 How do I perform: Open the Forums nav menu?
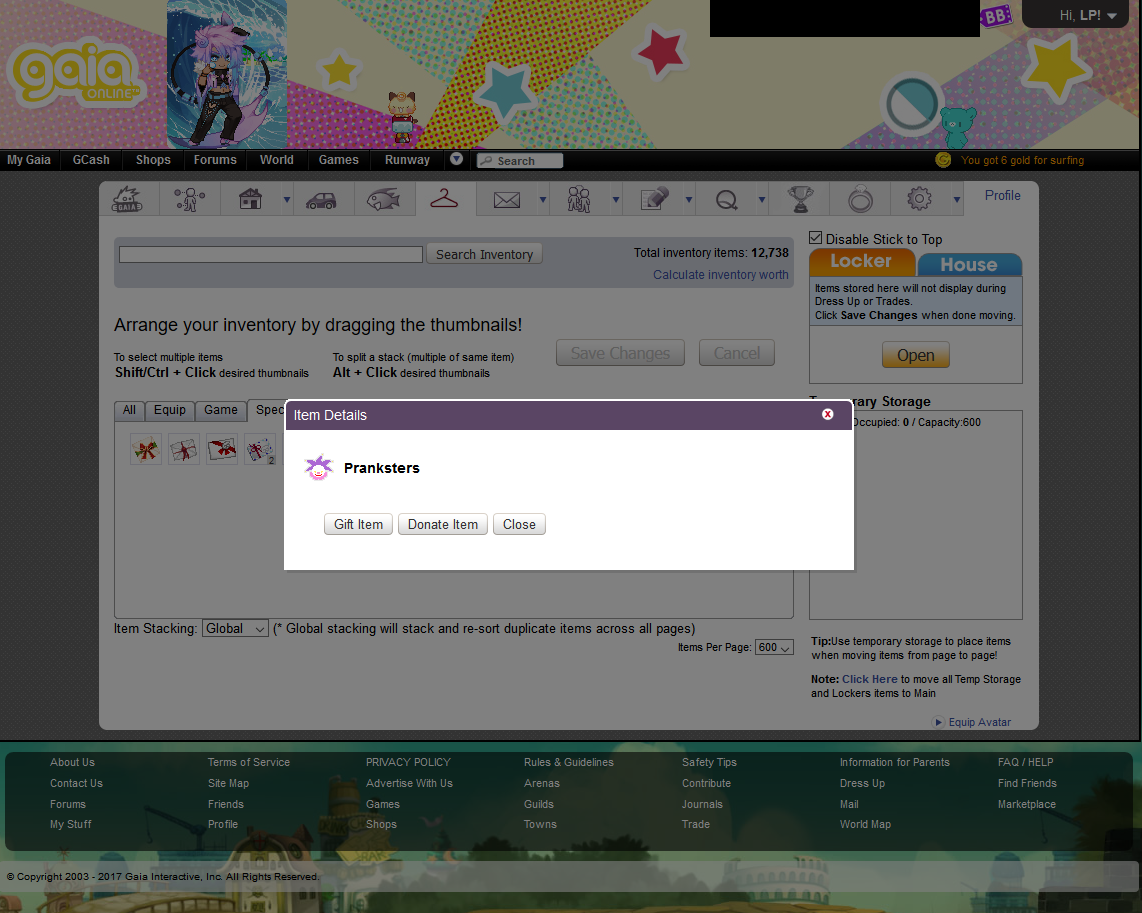(215, 160)
